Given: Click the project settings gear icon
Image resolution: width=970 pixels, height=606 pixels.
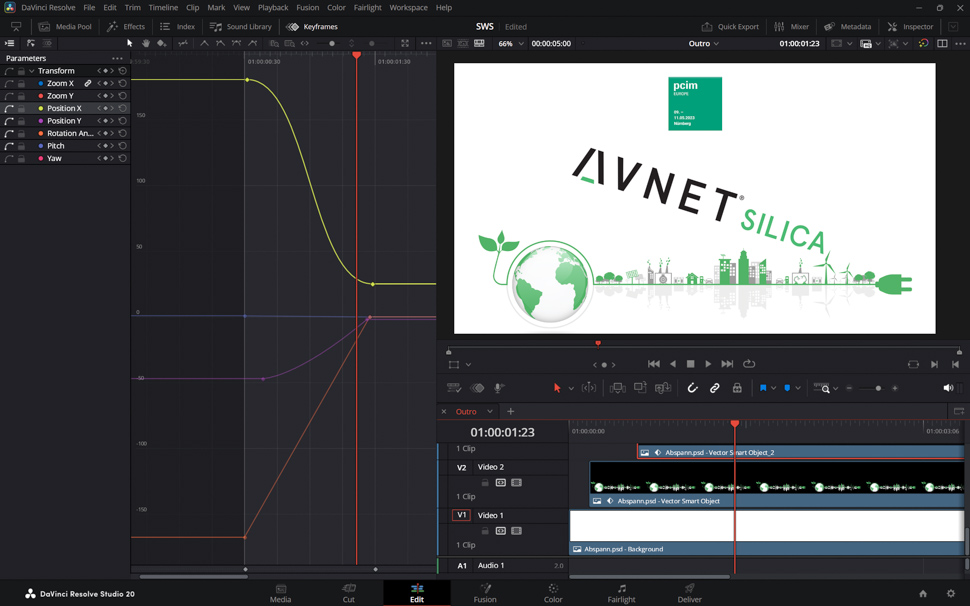Looking at the screenshot, I should pos(951,594).
